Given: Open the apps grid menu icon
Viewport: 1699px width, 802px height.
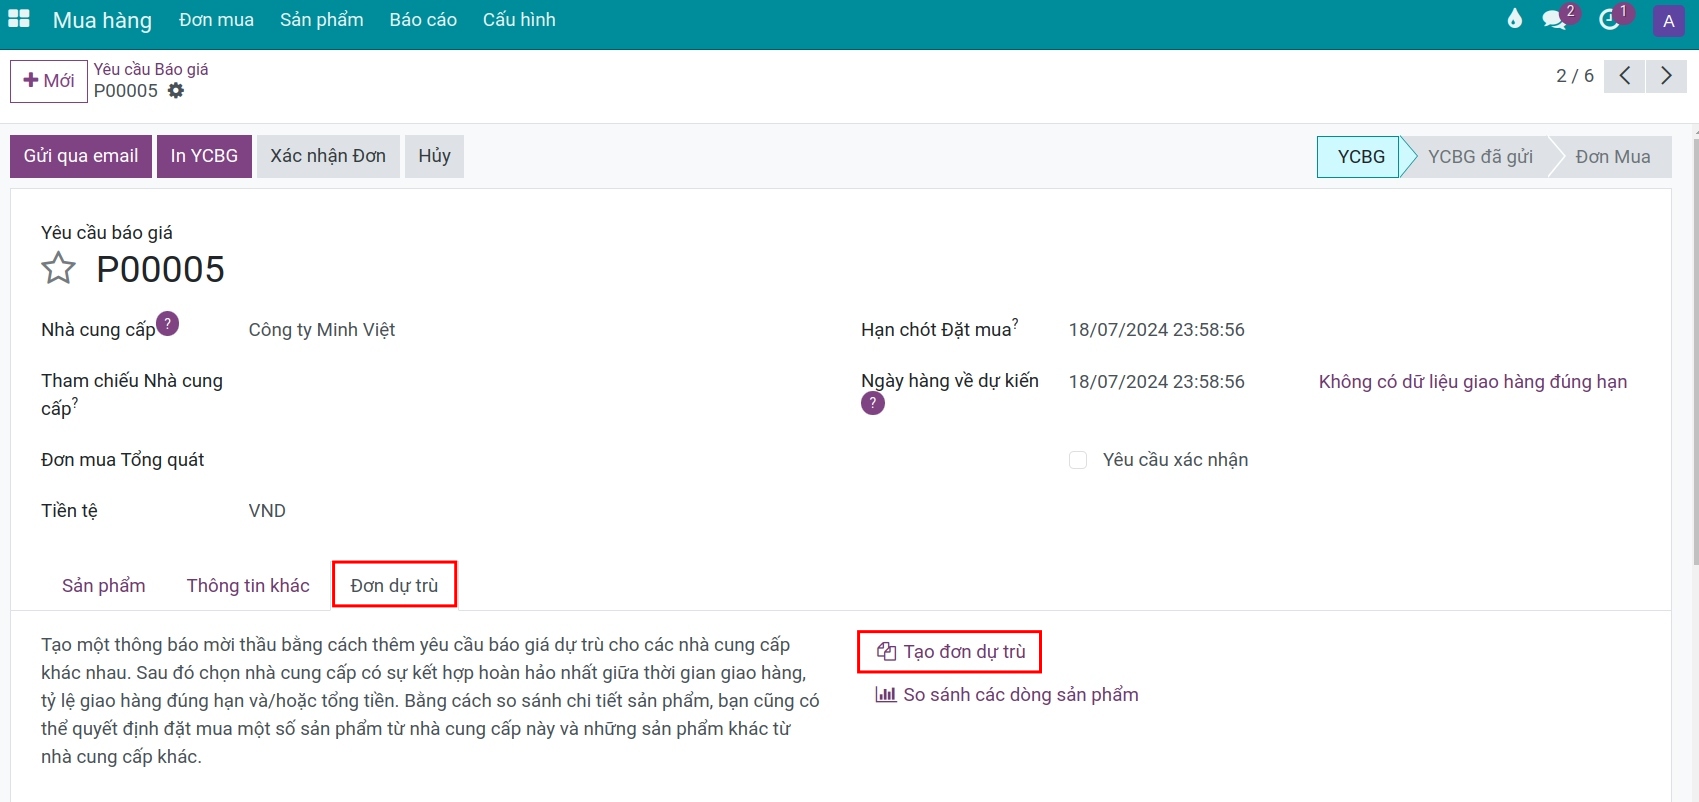Looking at the screenshot, I should pos(19,19).
